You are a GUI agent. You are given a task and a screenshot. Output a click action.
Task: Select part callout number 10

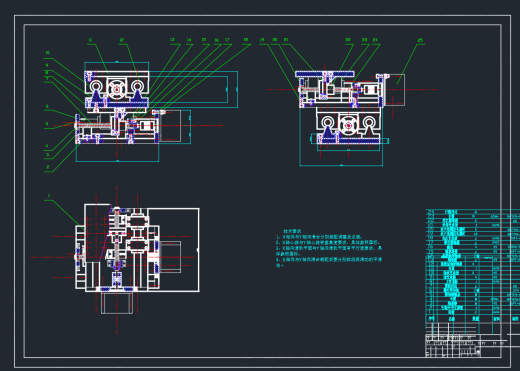pos(47,53)
